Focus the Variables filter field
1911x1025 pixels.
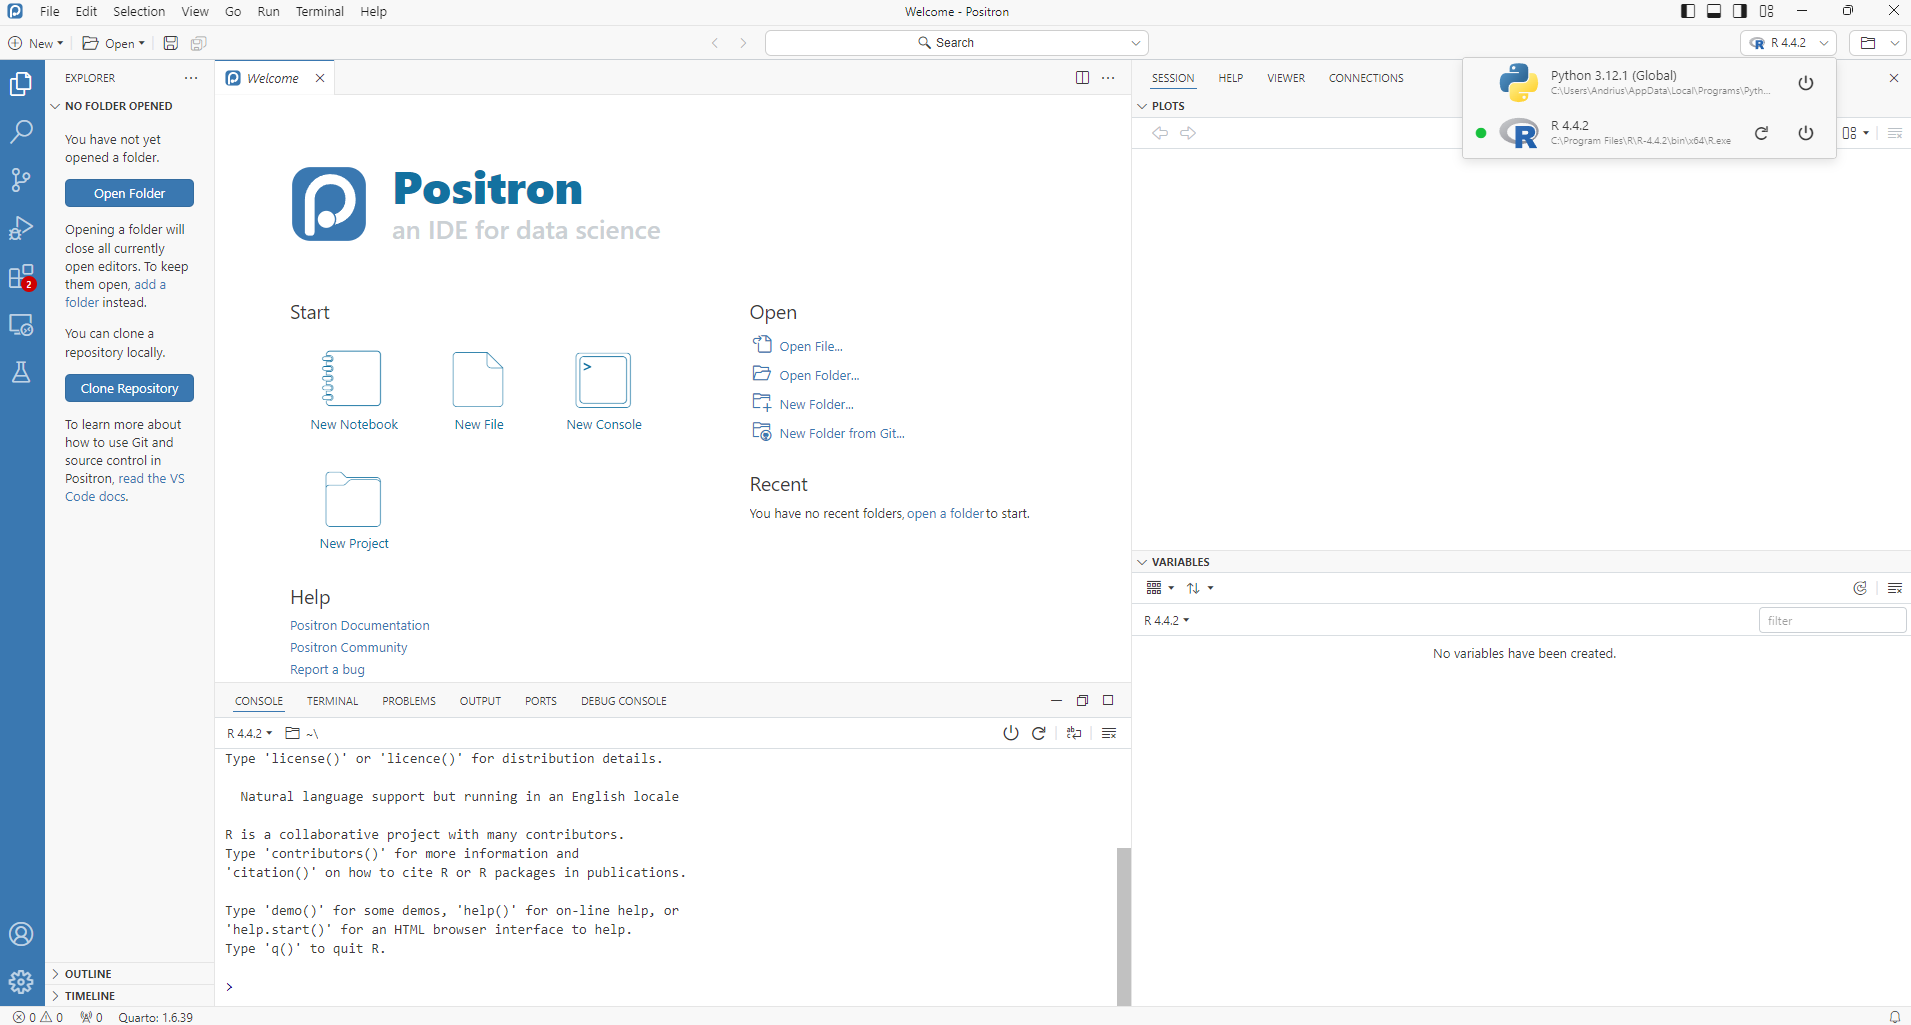click(x=1832, y=621)
